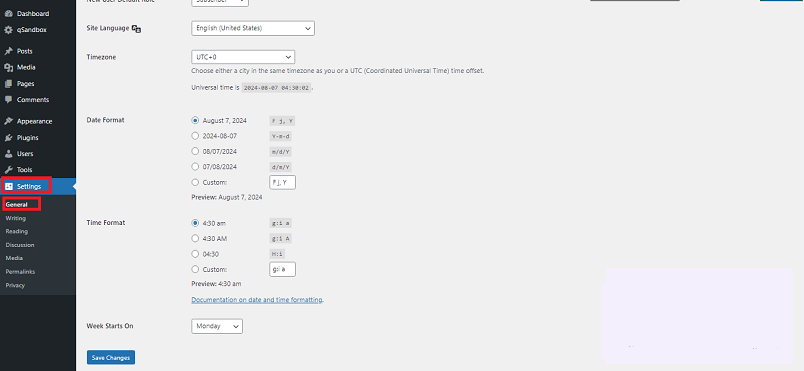This screenshot has width=804, height=371.
Task: Click the Appearance paintbrush icon
Action: tap(8, 121)
